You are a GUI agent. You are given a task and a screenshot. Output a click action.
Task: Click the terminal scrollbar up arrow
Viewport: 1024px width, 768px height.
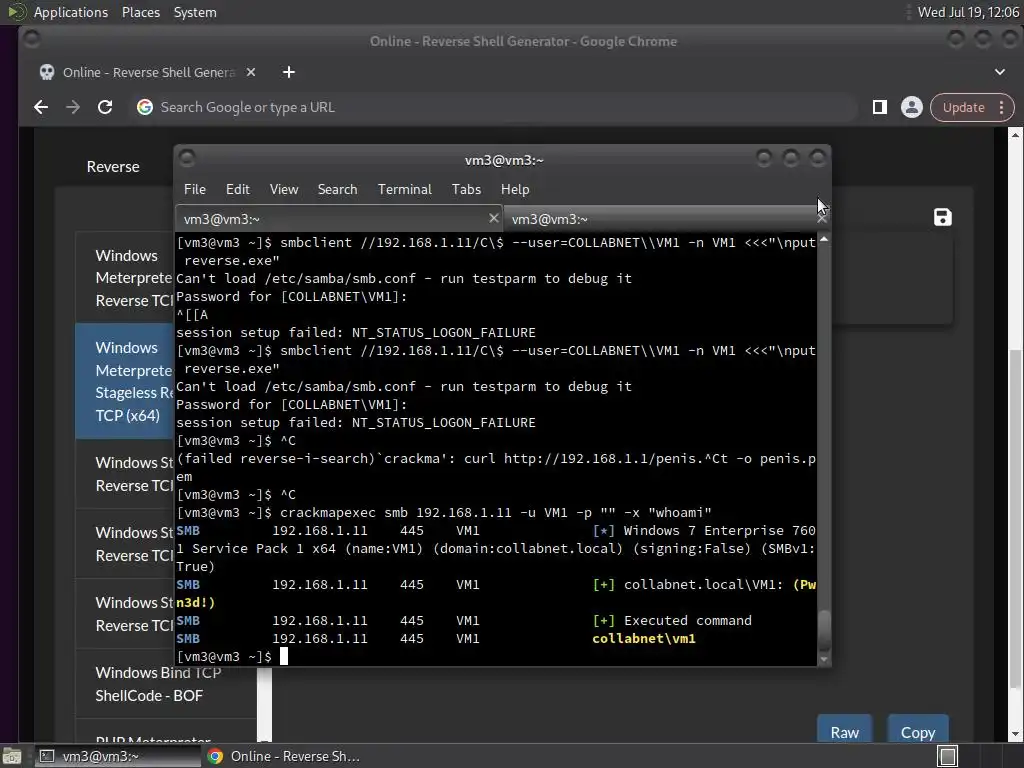point(824,240)
